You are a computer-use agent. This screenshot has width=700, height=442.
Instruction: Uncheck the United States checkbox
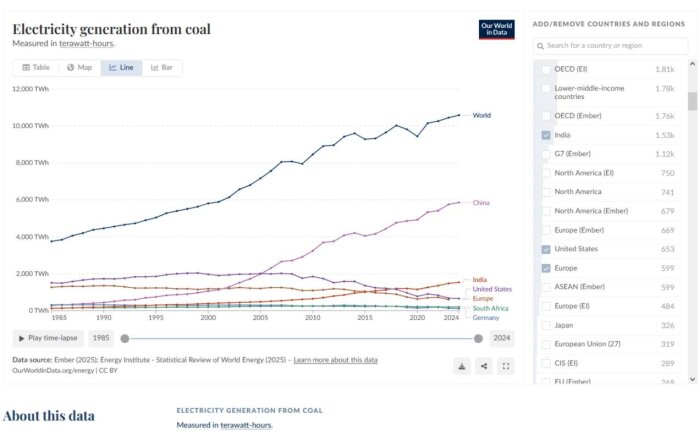click(x=546, y=249)
